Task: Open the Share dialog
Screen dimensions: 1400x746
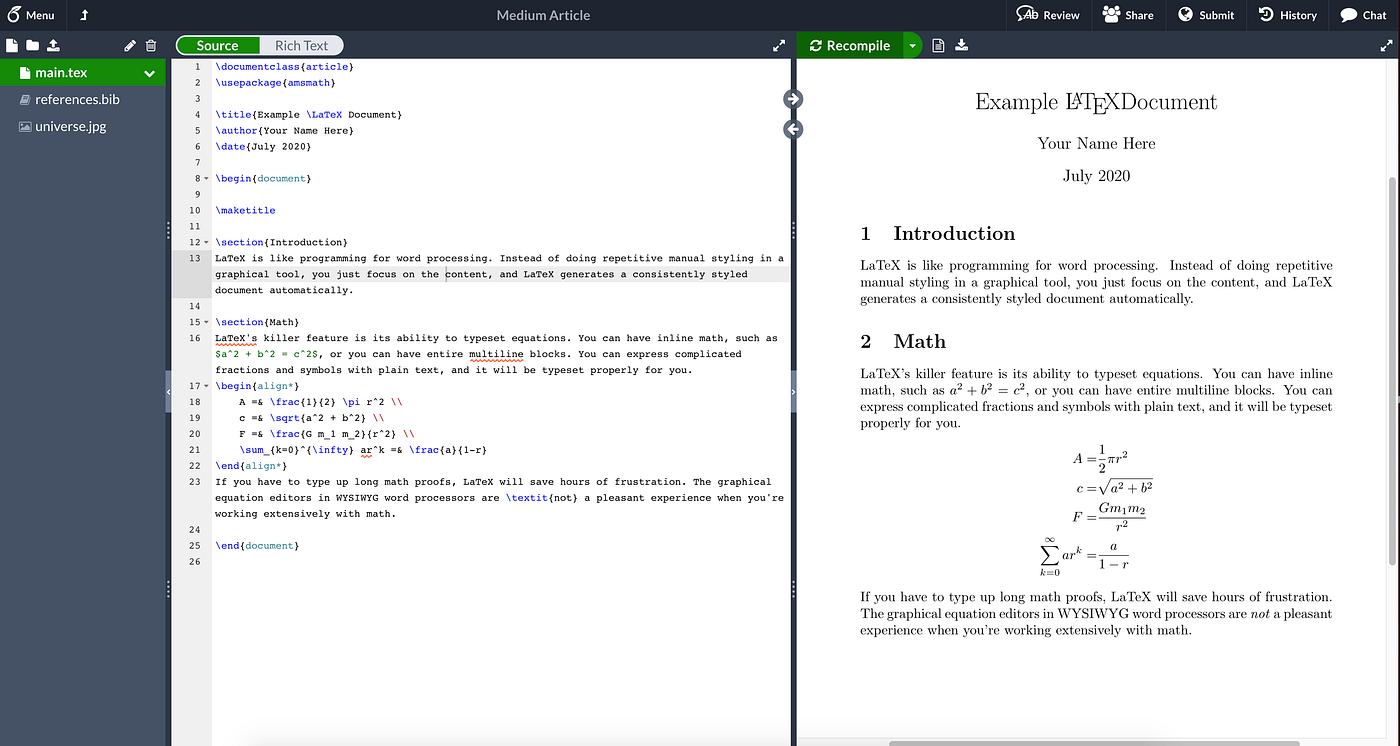Action: point(1128,15)
